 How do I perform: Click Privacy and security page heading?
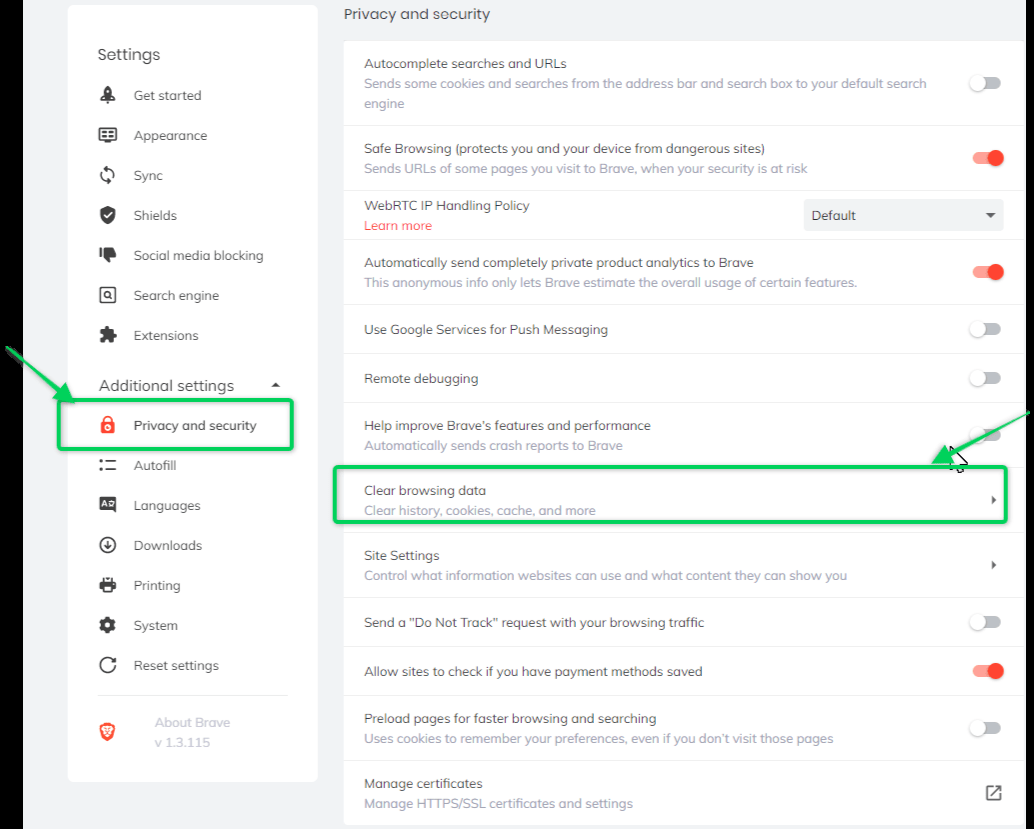point(417,14)
